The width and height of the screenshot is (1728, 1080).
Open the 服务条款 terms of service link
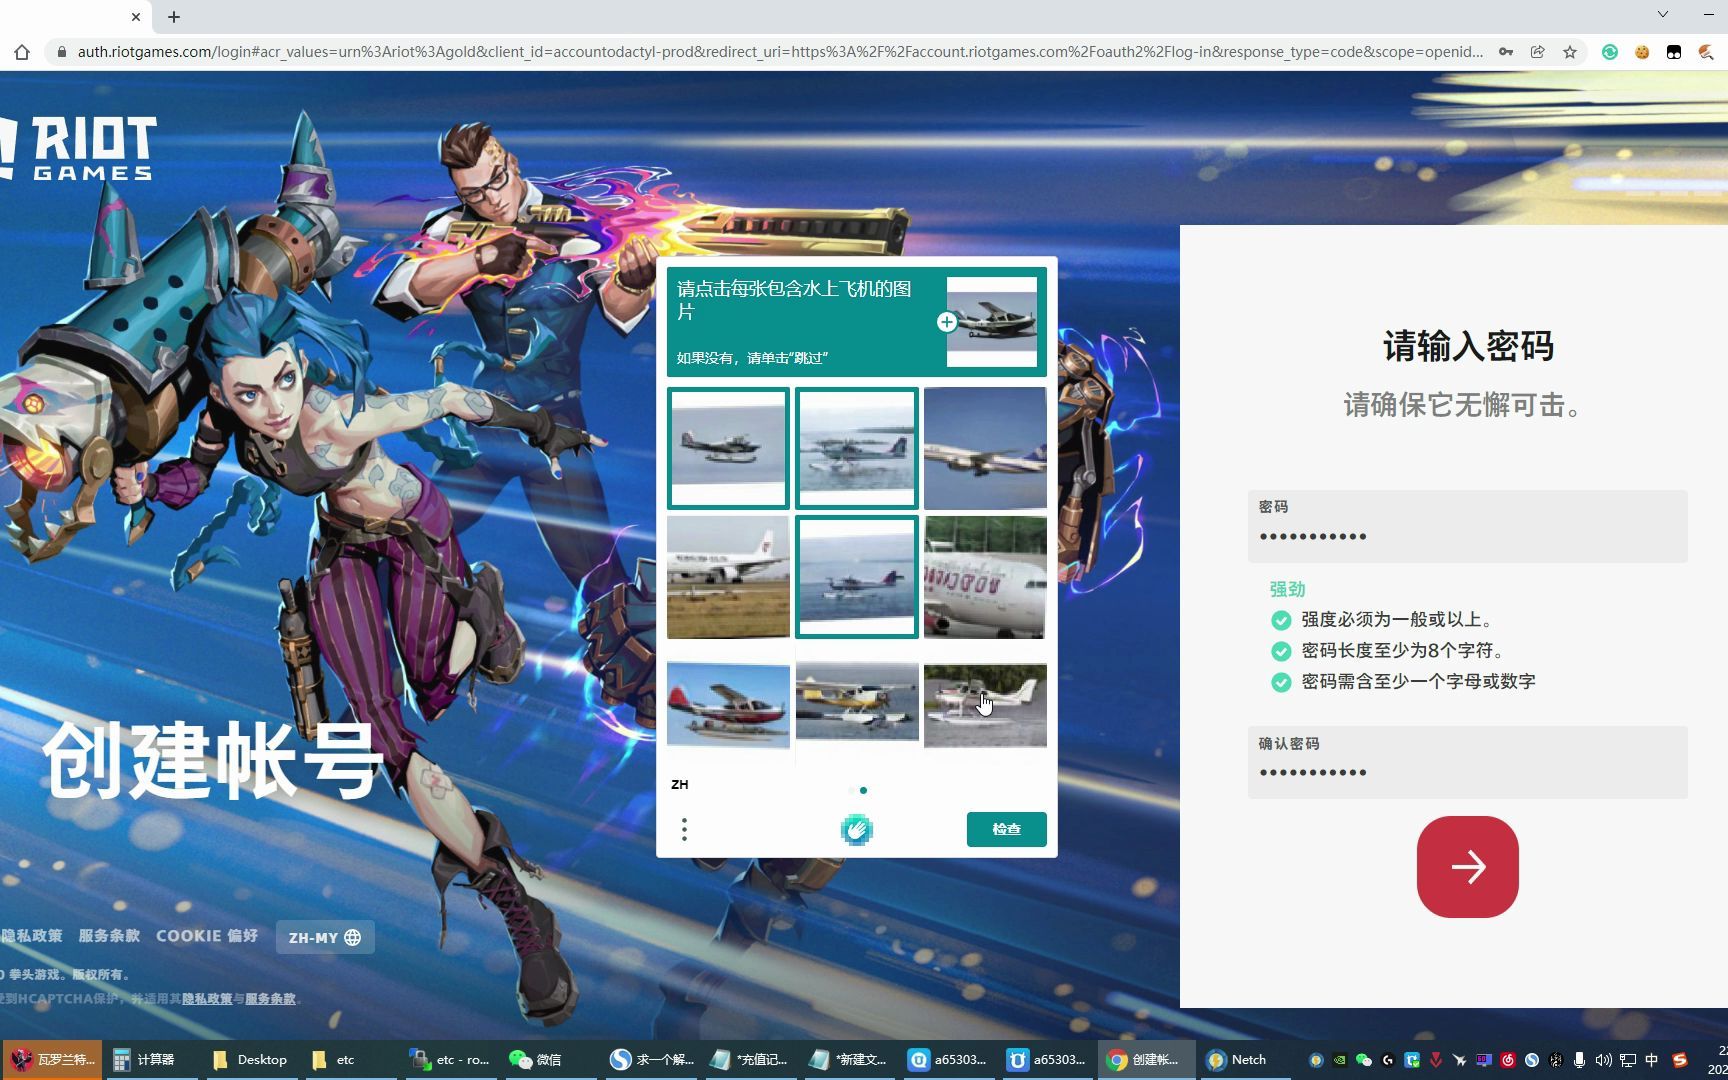[x=109, y=936]
